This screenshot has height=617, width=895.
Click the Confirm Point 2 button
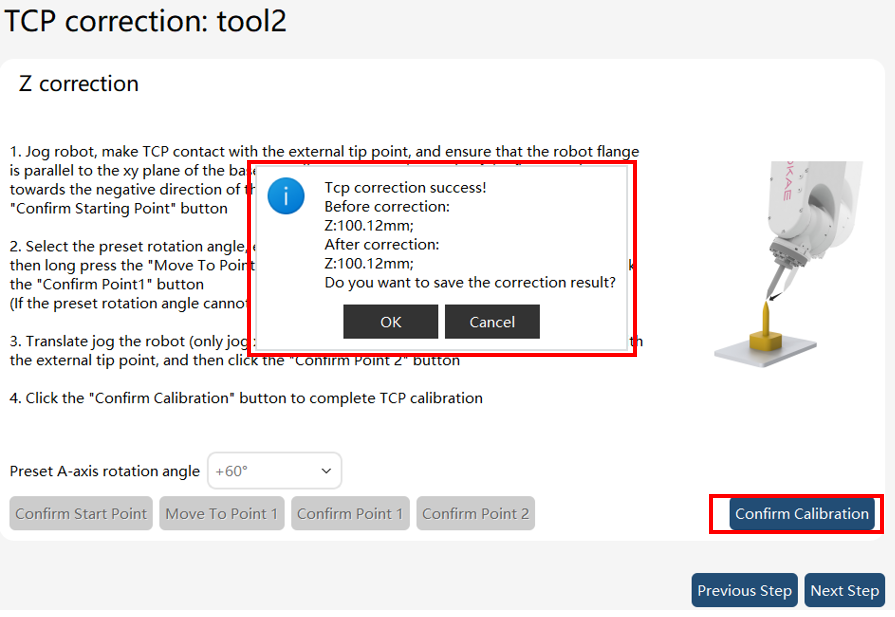(475, 514)
